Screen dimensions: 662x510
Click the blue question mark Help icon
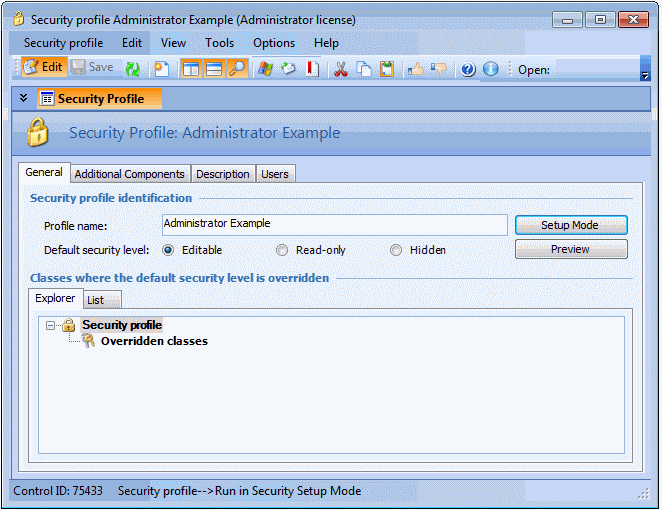tap(468, 69)
